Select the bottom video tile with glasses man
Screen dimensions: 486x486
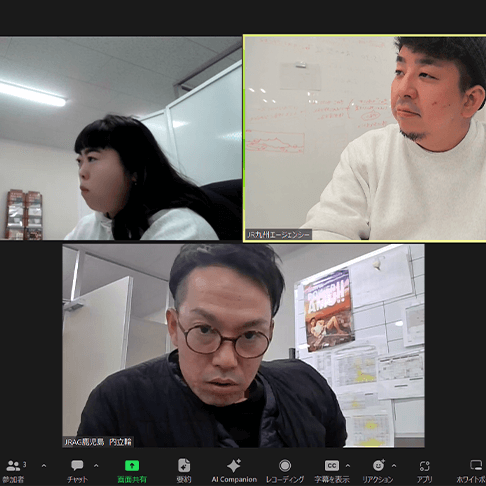coord(243,346)
